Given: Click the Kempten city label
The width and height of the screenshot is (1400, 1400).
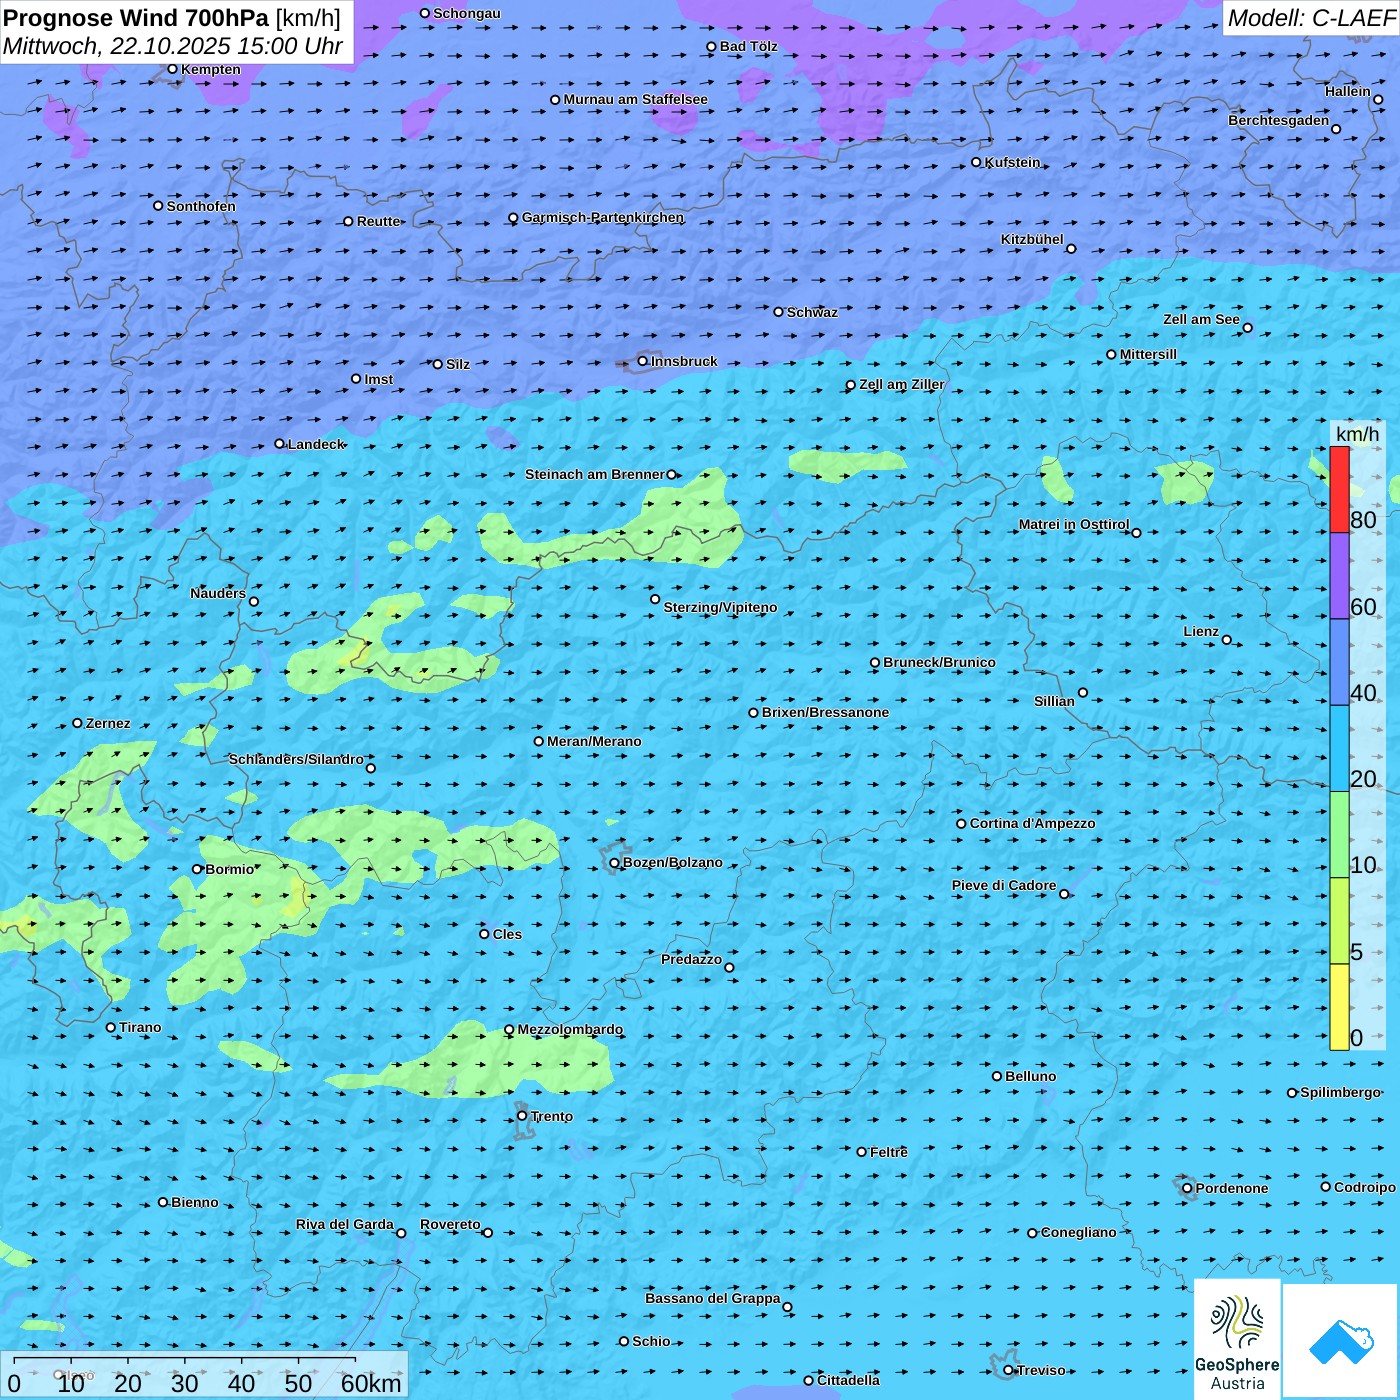Looking at the screenshot, I should coord(211,69).
